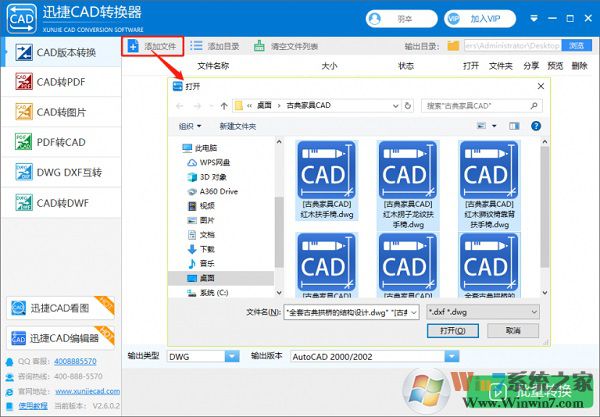600x417 pixels.
Task: Refresh the 古典家具CAD folder view
Action: [408, 106]
